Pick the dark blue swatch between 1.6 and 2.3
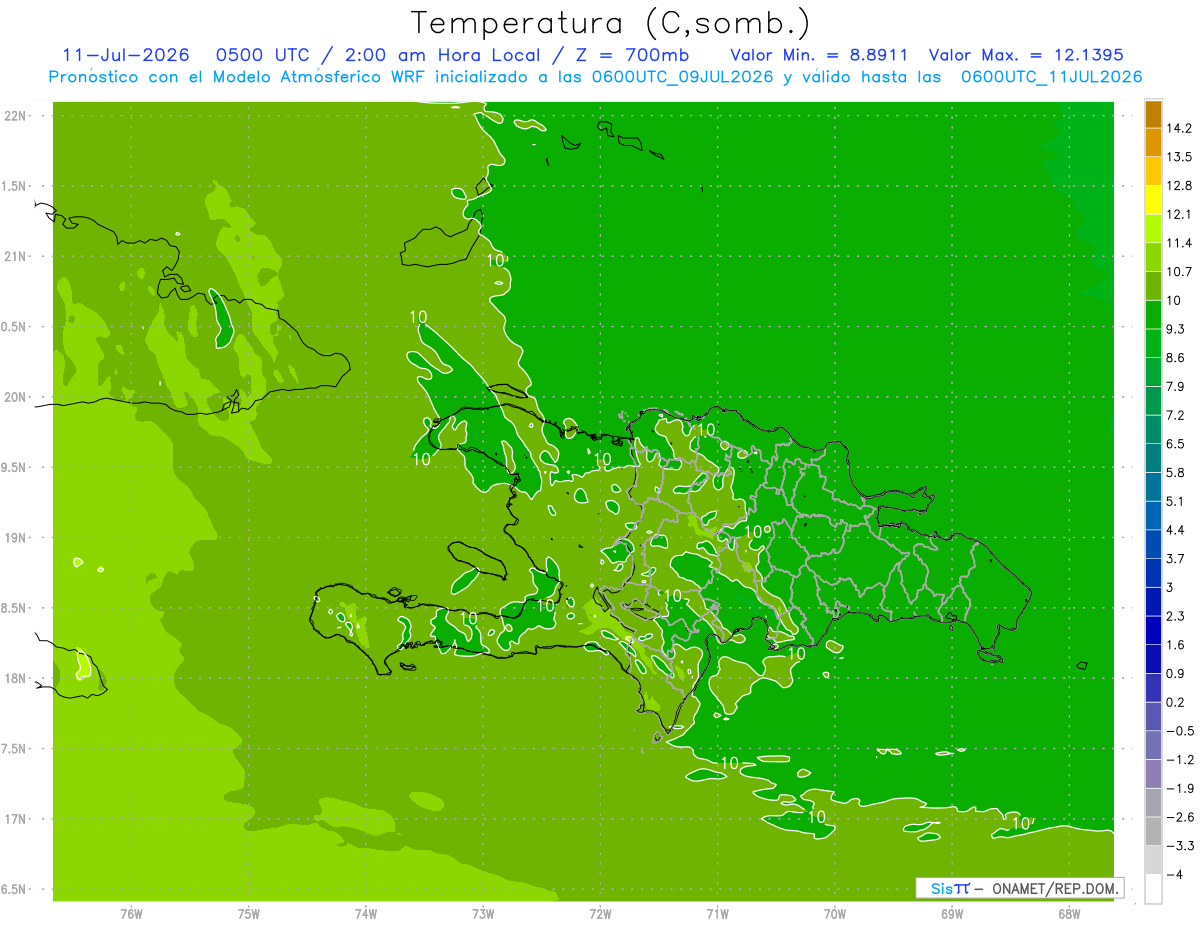Screen dimensions: 1200x927 point(1153,630)
